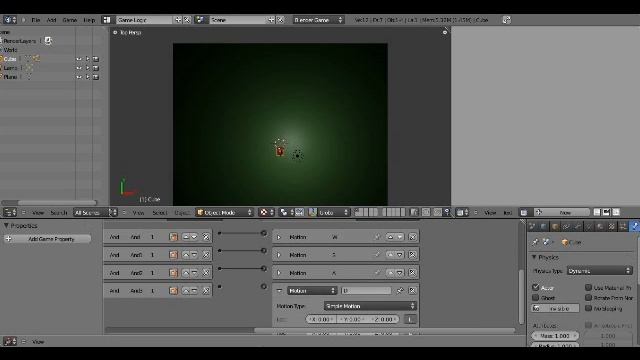Click the screen layout browse icon
The height and width of the screenshot is (360, 640).
point(107,20)
